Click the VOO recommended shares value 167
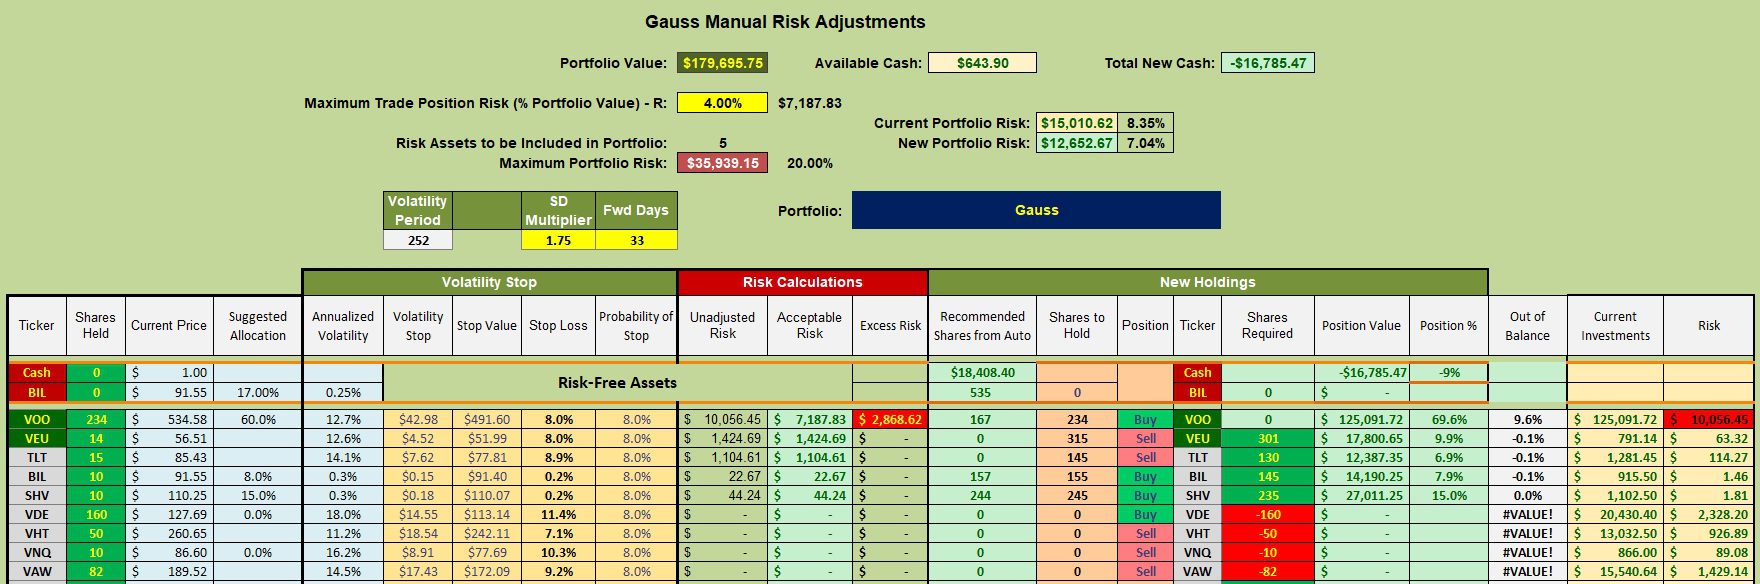 coord(982,419)
